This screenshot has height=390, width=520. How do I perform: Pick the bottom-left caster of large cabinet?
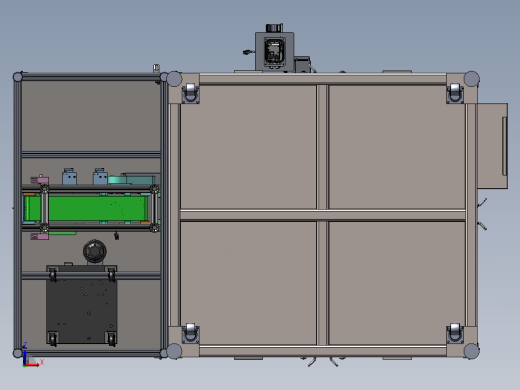[x=191, y=333]
